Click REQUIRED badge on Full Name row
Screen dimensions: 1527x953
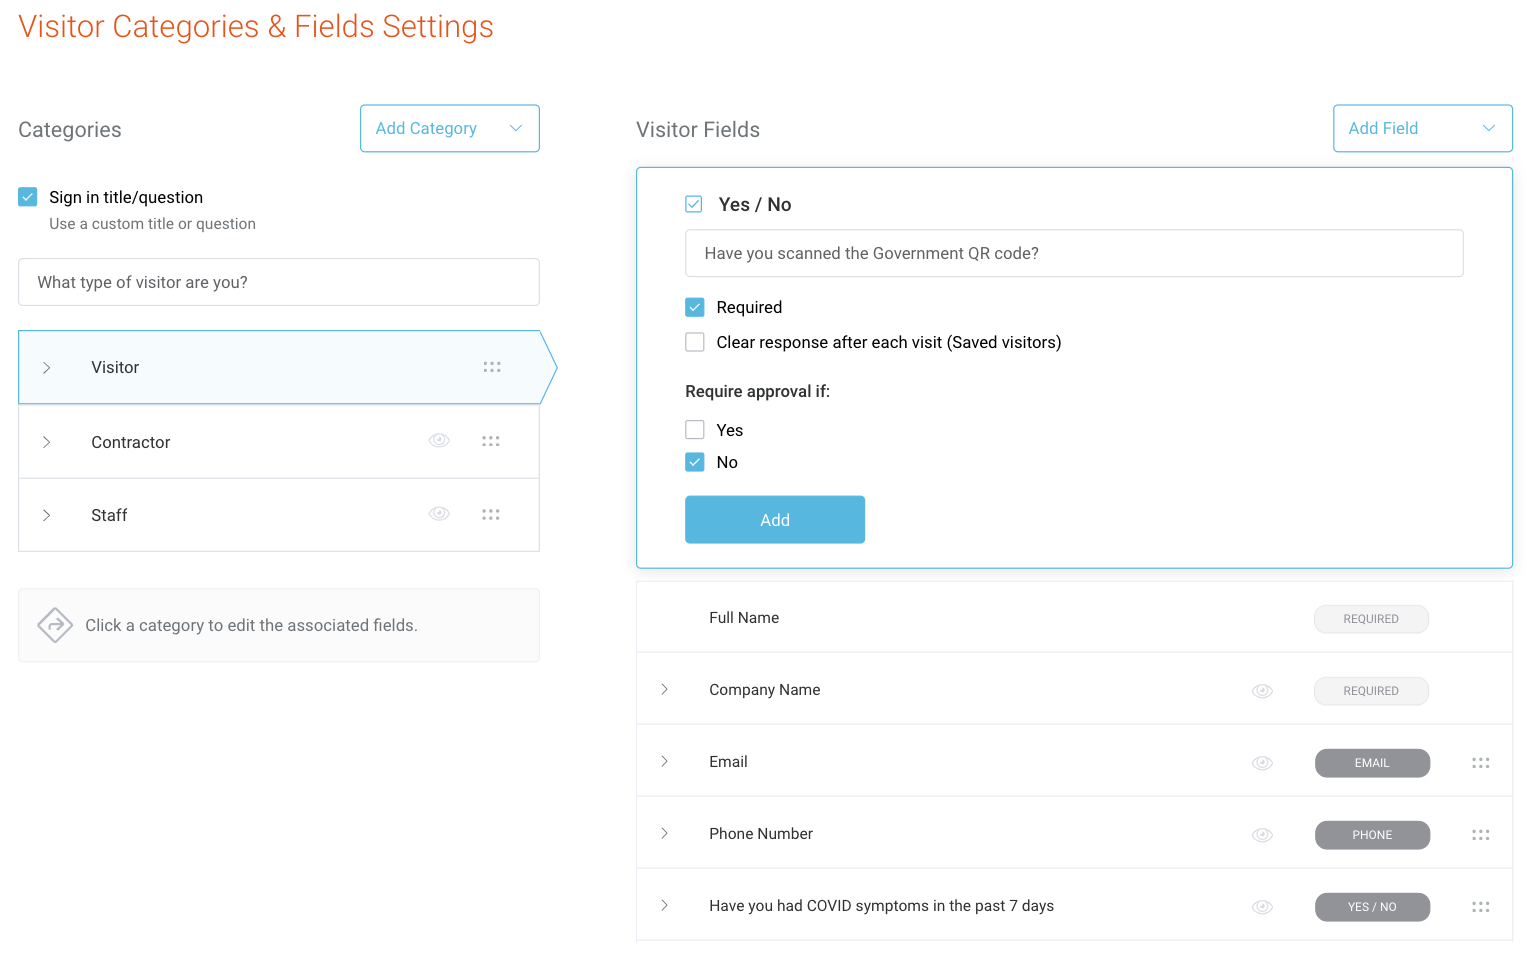point(1371,619)
